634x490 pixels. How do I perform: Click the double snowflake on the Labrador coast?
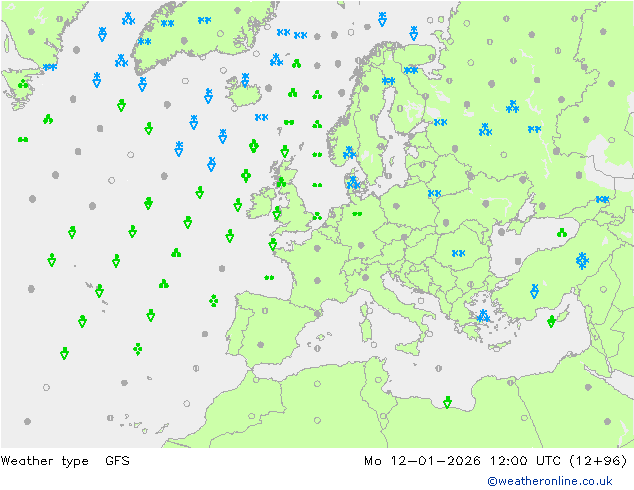pyautogui.click(x=50, y=67)
